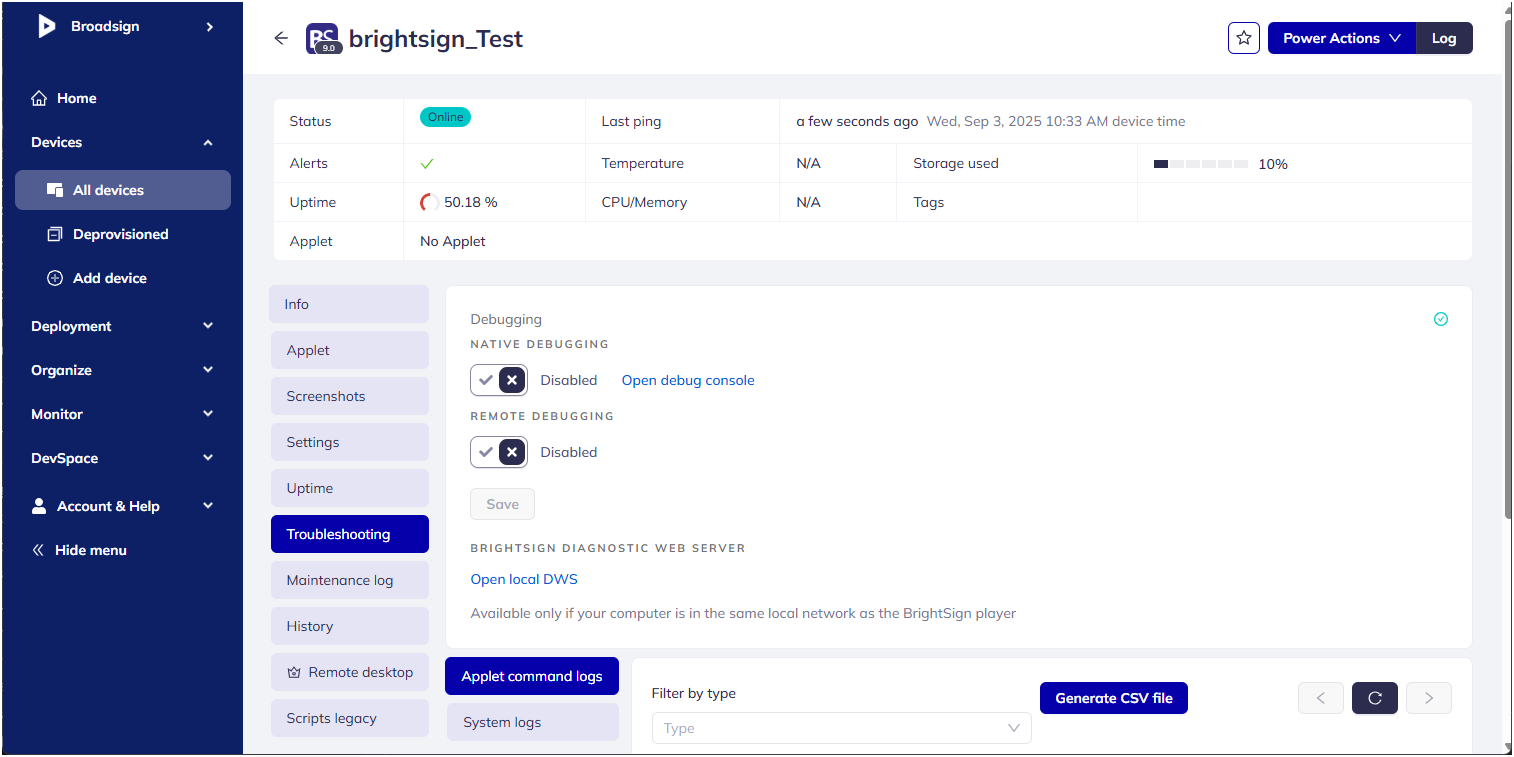Open the History tab
Viewport: 1514px width, 757px height.
[350, 626]
